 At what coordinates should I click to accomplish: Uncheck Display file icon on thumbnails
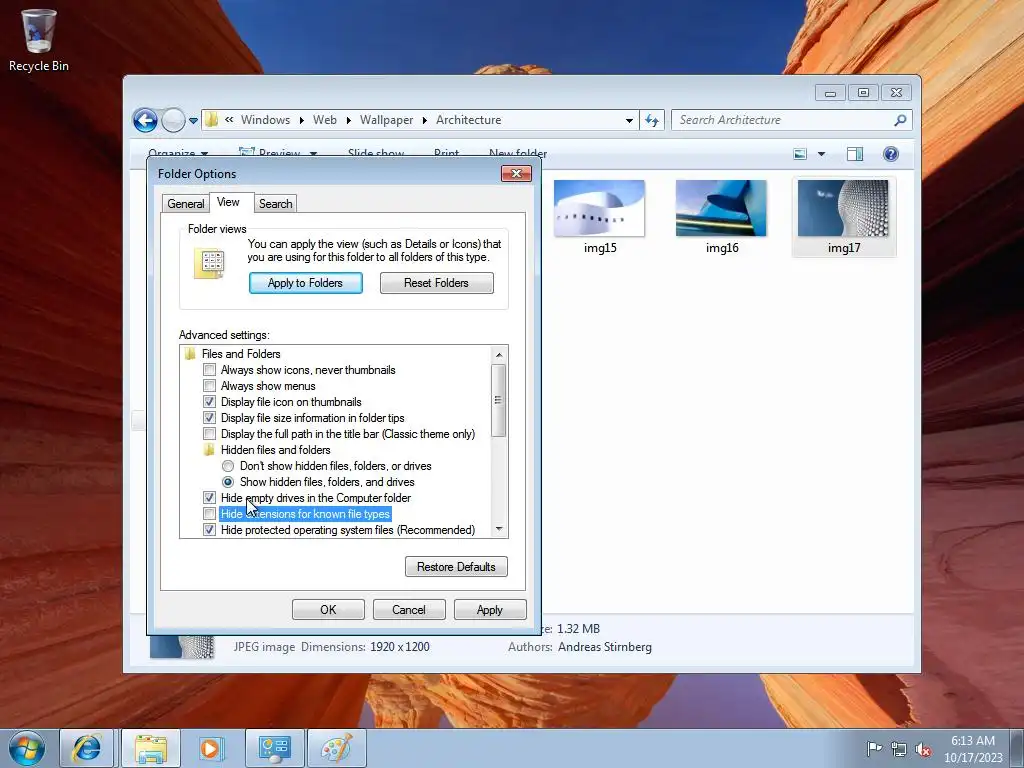tap(209, 402)
